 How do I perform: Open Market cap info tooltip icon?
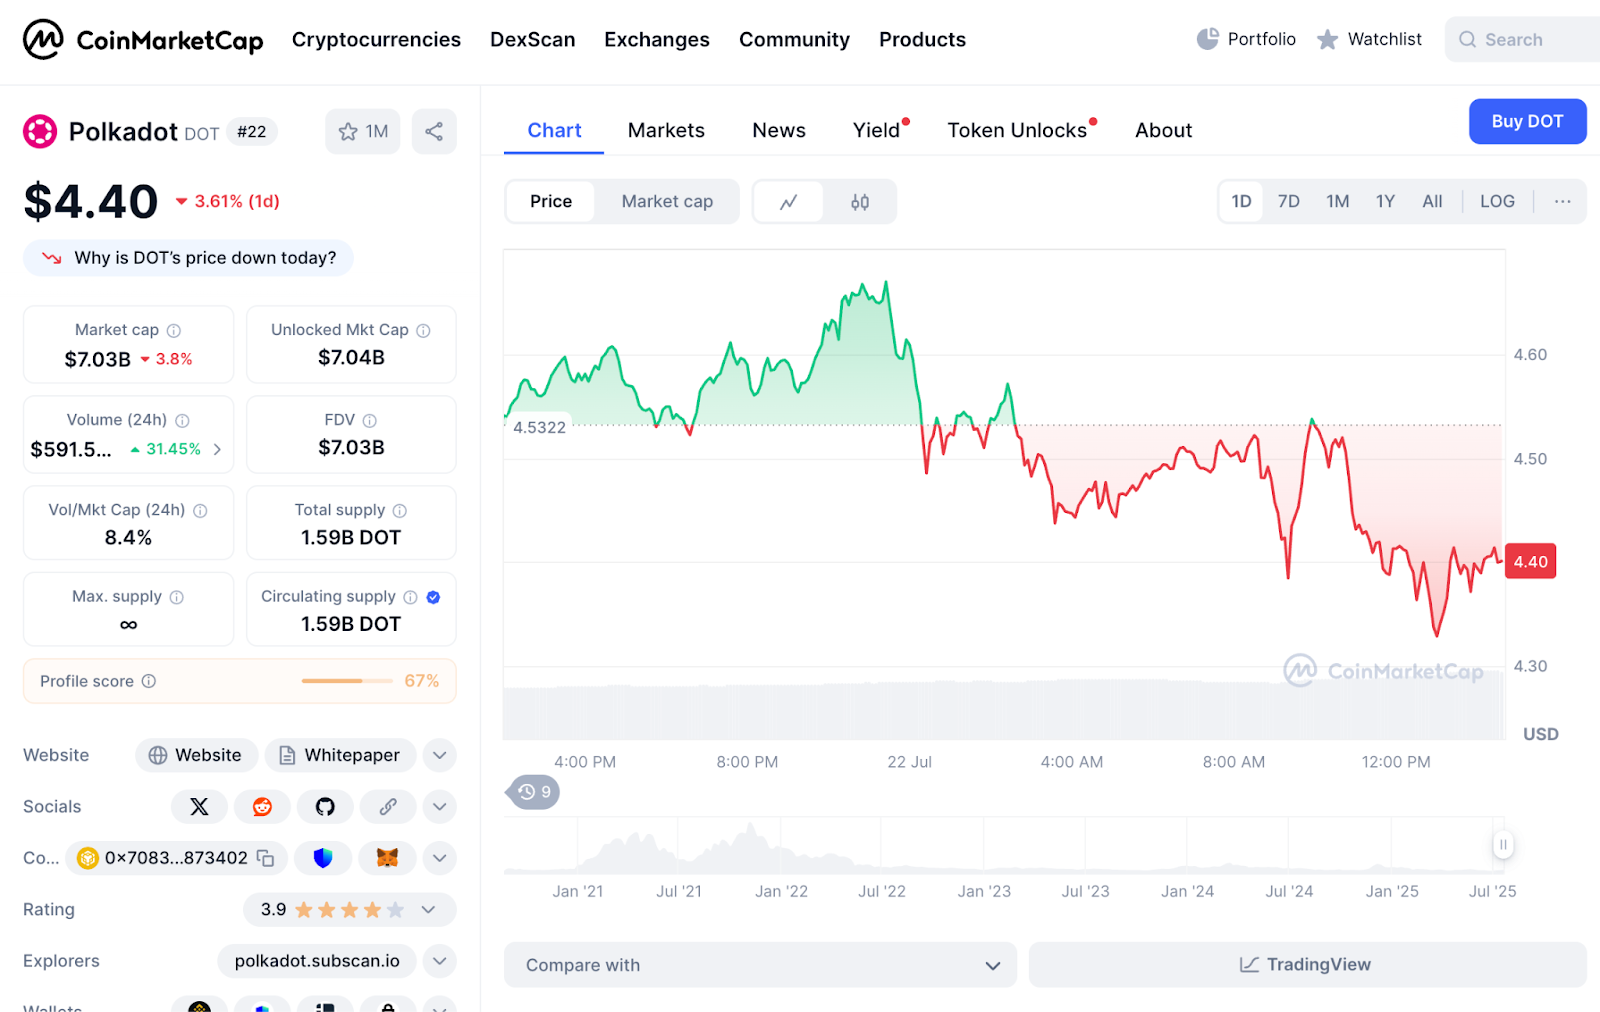[x=174, y=330]
